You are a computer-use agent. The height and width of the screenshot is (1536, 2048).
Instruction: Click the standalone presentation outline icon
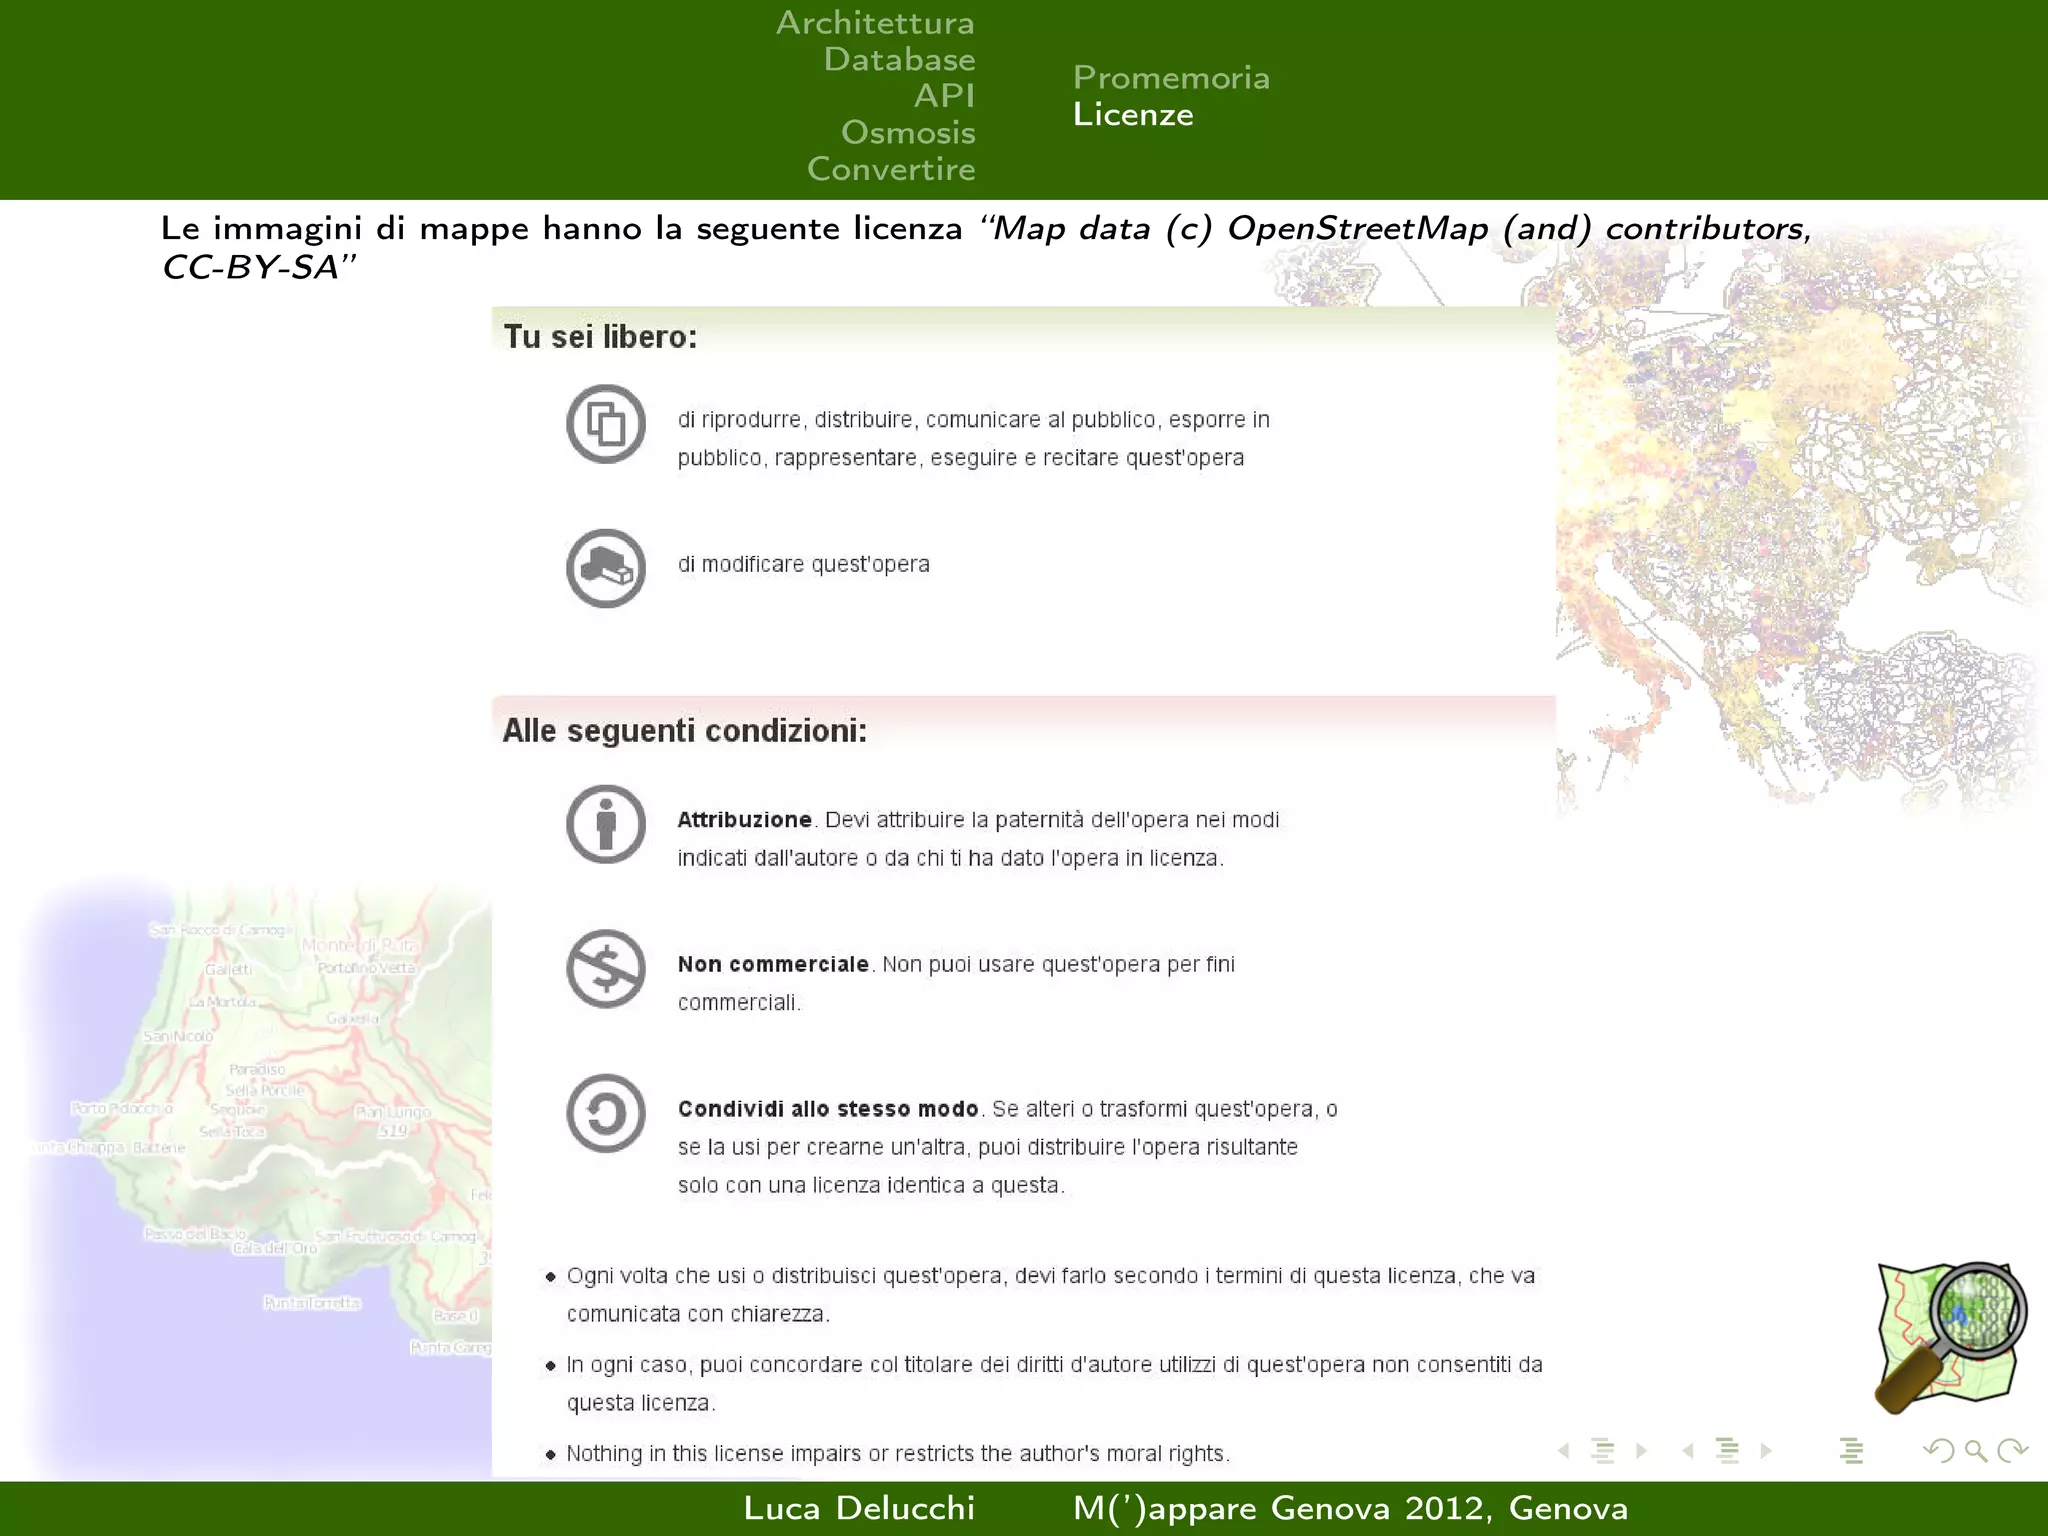coord(1851,1451)
